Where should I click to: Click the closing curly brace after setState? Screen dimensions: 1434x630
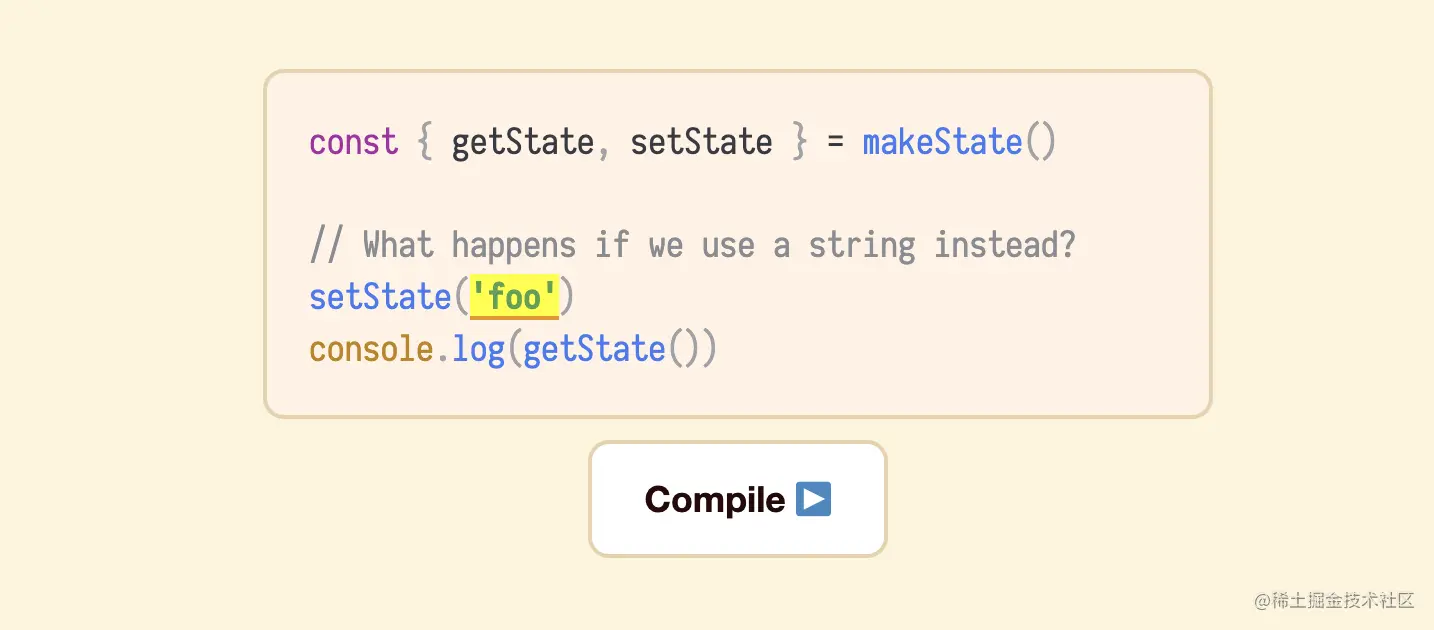click(x=799, y=142)
